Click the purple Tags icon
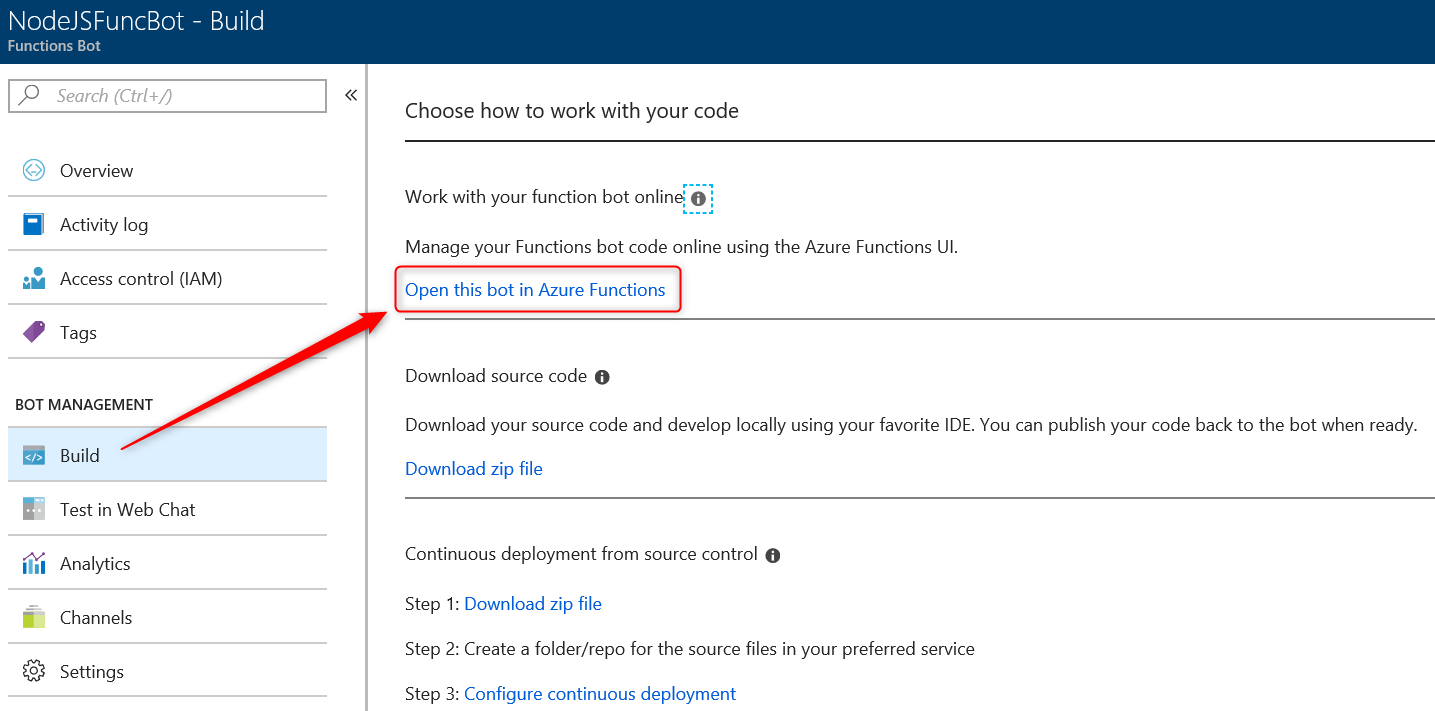This screenshot has height=711, width=1435. click(33, 333)
